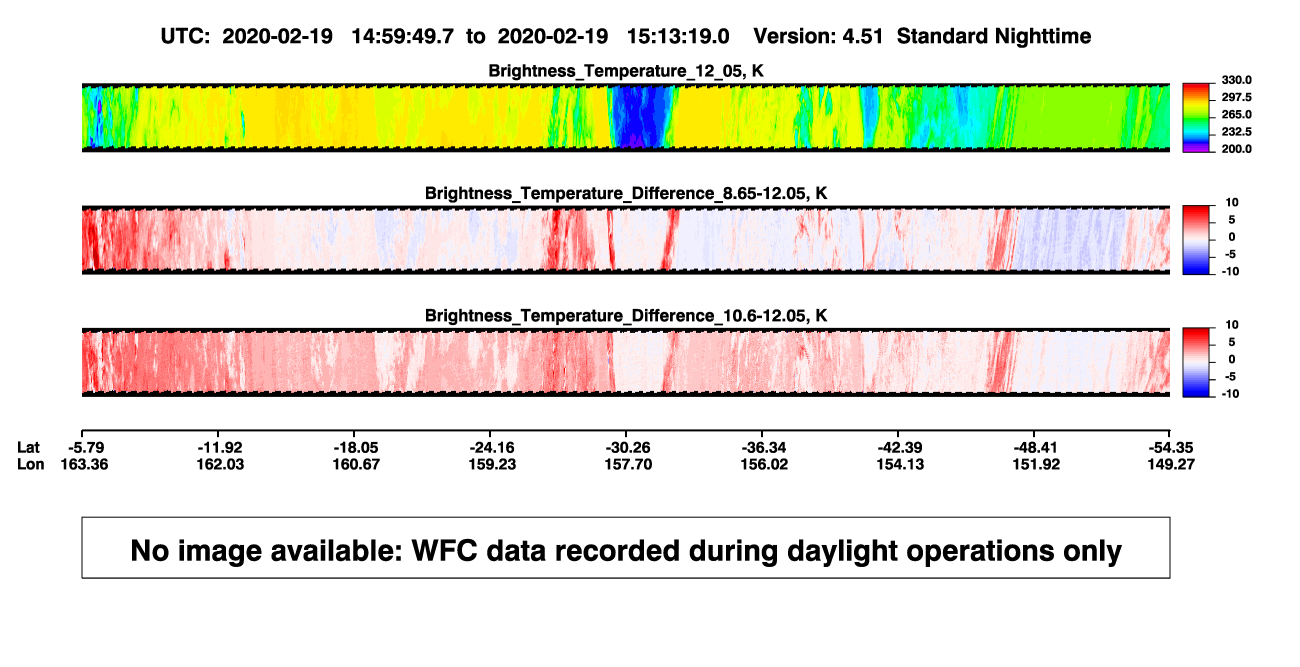This screenshot has height=667, width=1300.
Task: Click the Lon axis label
Action: pos(30,463)
